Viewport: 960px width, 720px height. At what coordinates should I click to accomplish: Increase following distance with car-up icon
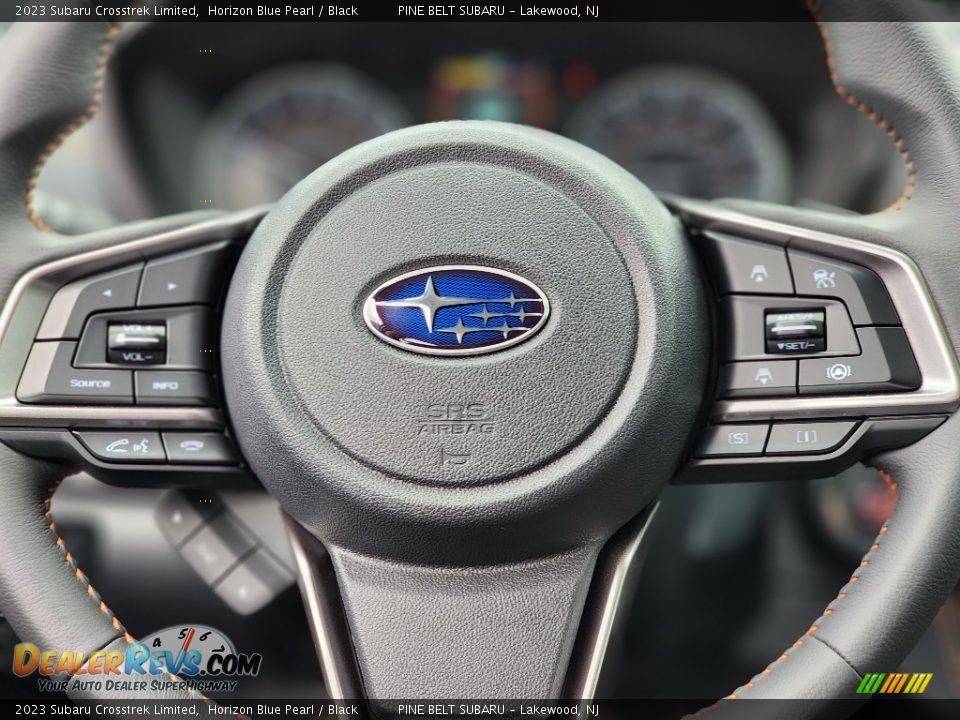(x=758, y=272)
